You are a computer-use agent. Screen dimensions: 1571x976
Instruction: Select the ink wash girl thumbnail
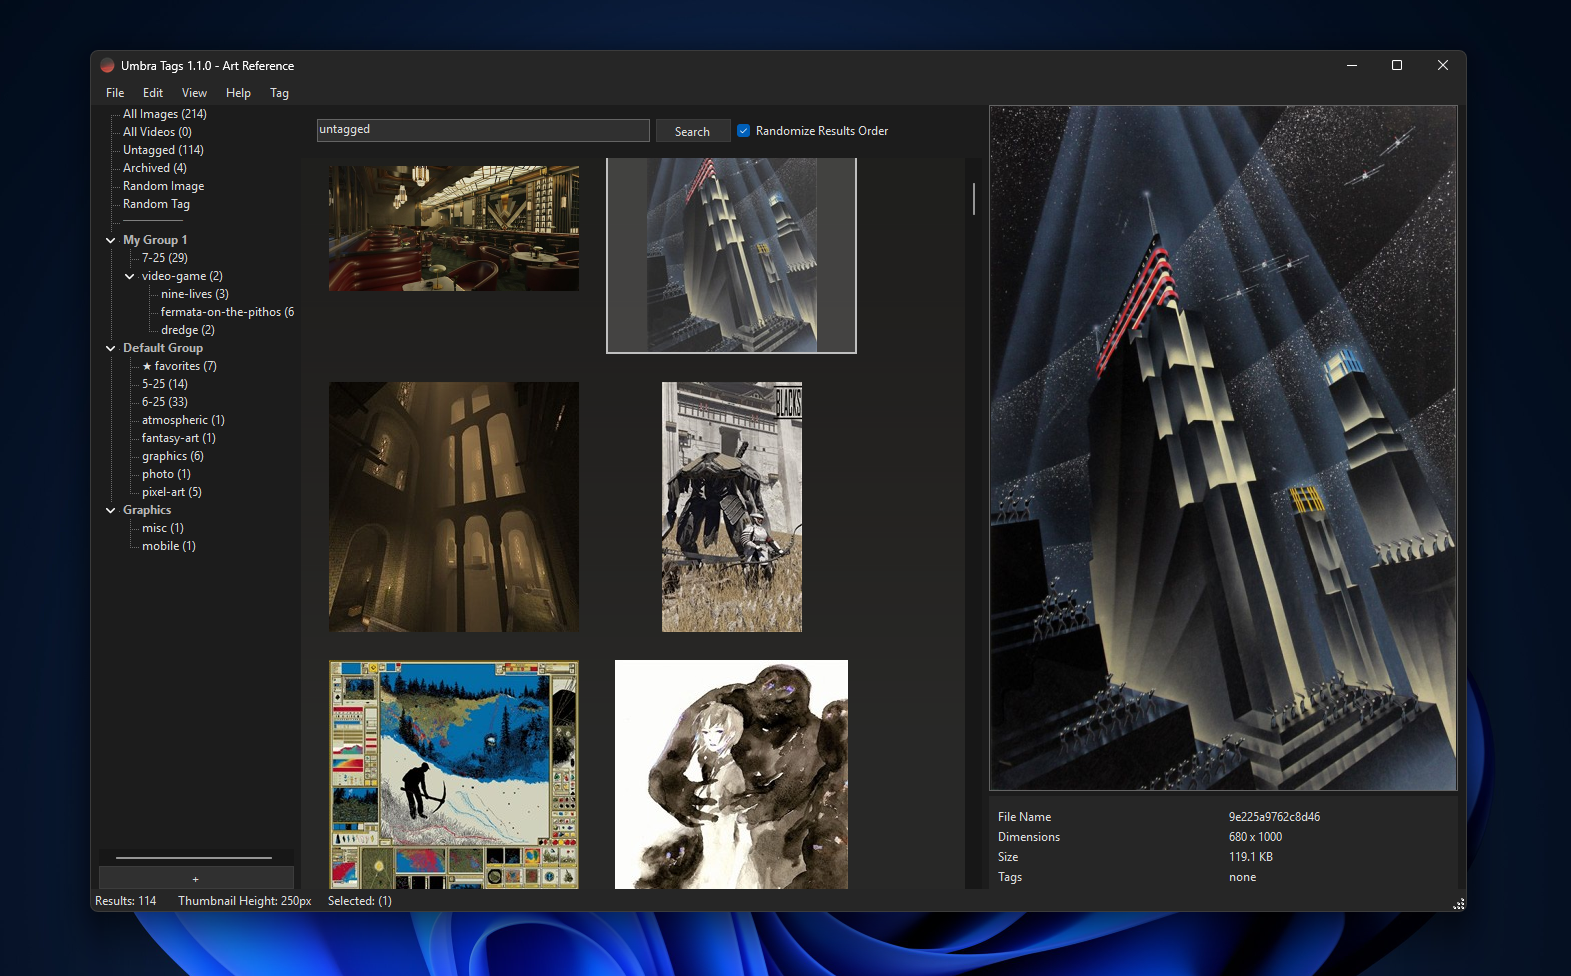click(x=731, y=774)
